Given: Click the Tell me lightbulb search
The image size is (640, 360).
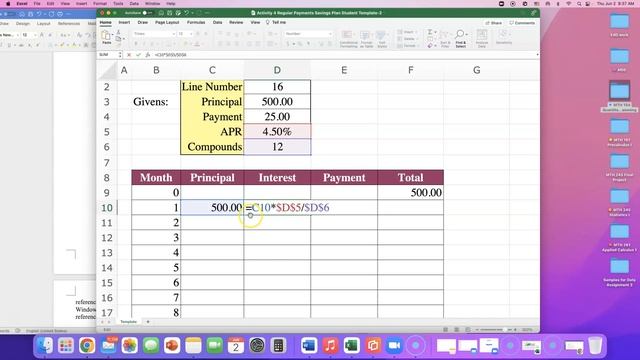Looking at the screenshot, I should [x=276, y=22].
